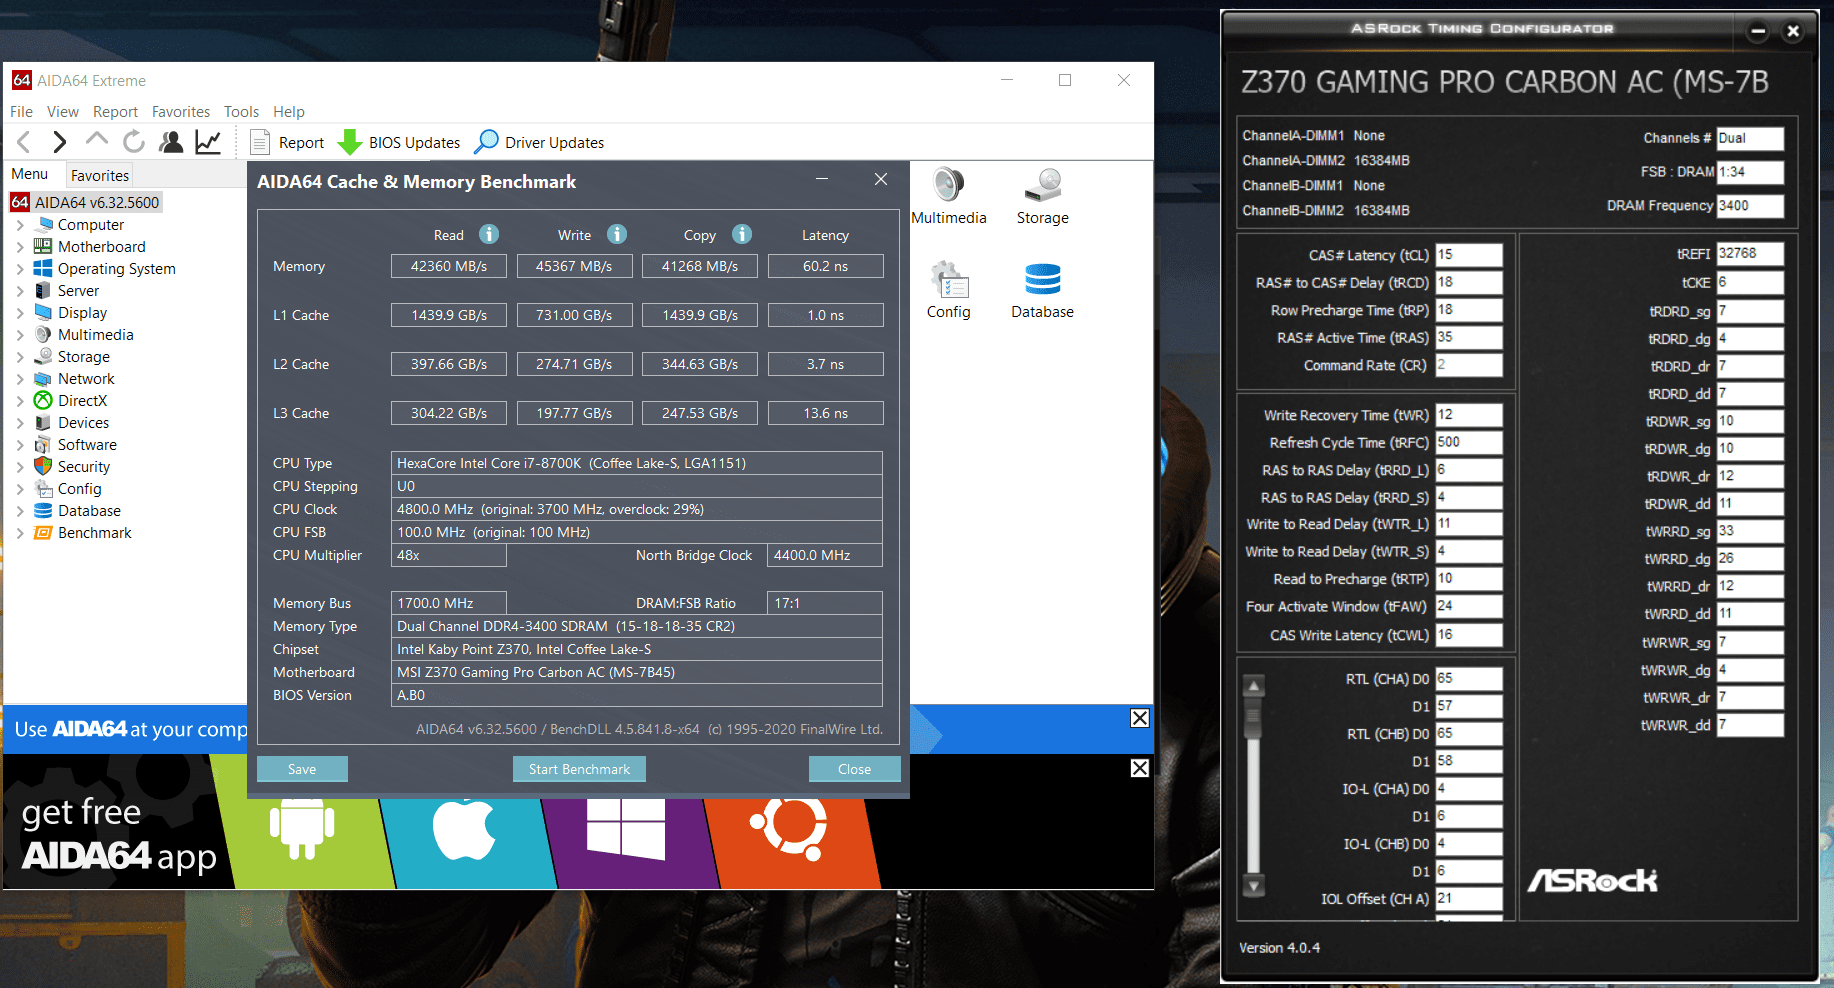Open the File menu

(x=21, y=112)
